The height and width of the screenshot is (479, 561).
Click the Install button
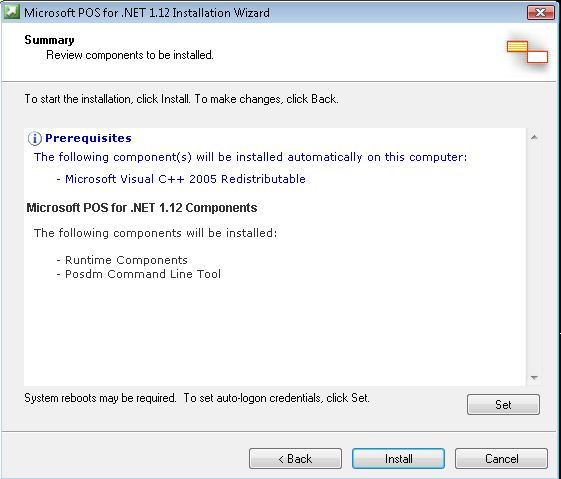pyautogui.click(x=398, y=459)
